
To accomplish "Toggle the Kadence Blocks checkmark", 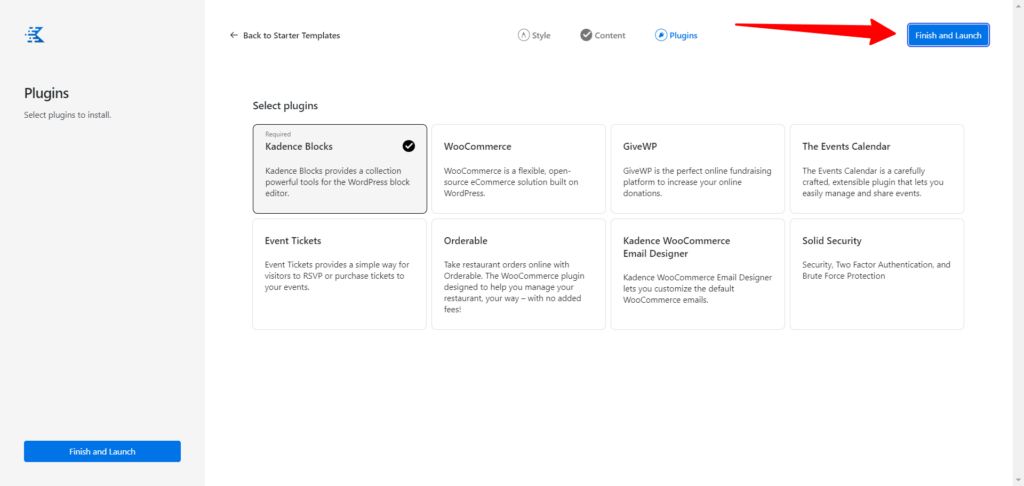I will point(409,146).
